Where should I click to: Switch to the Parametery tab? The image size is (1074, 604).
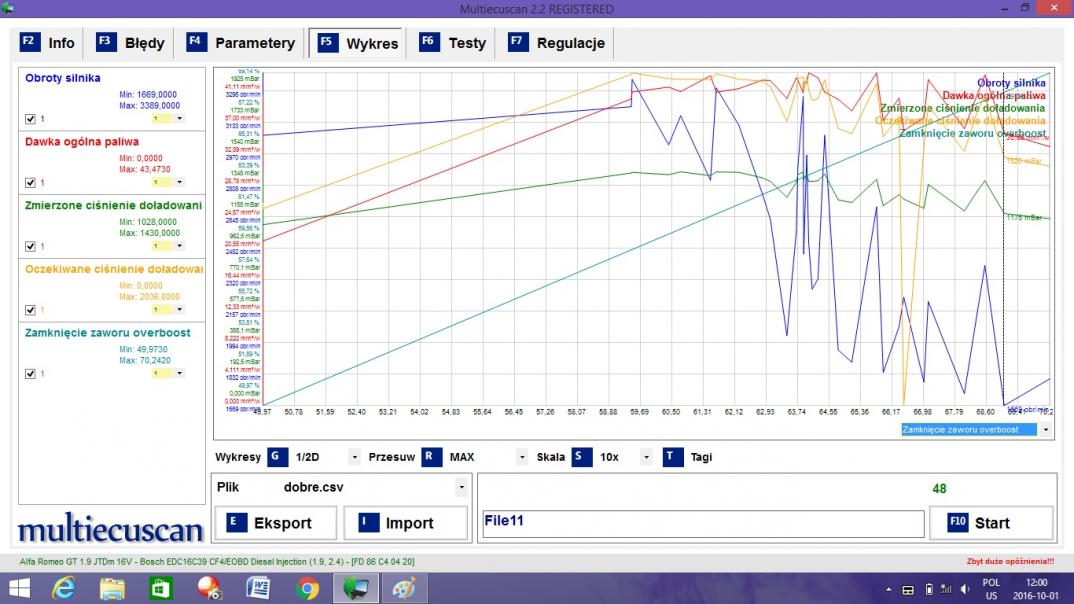[x=242, y=43]
